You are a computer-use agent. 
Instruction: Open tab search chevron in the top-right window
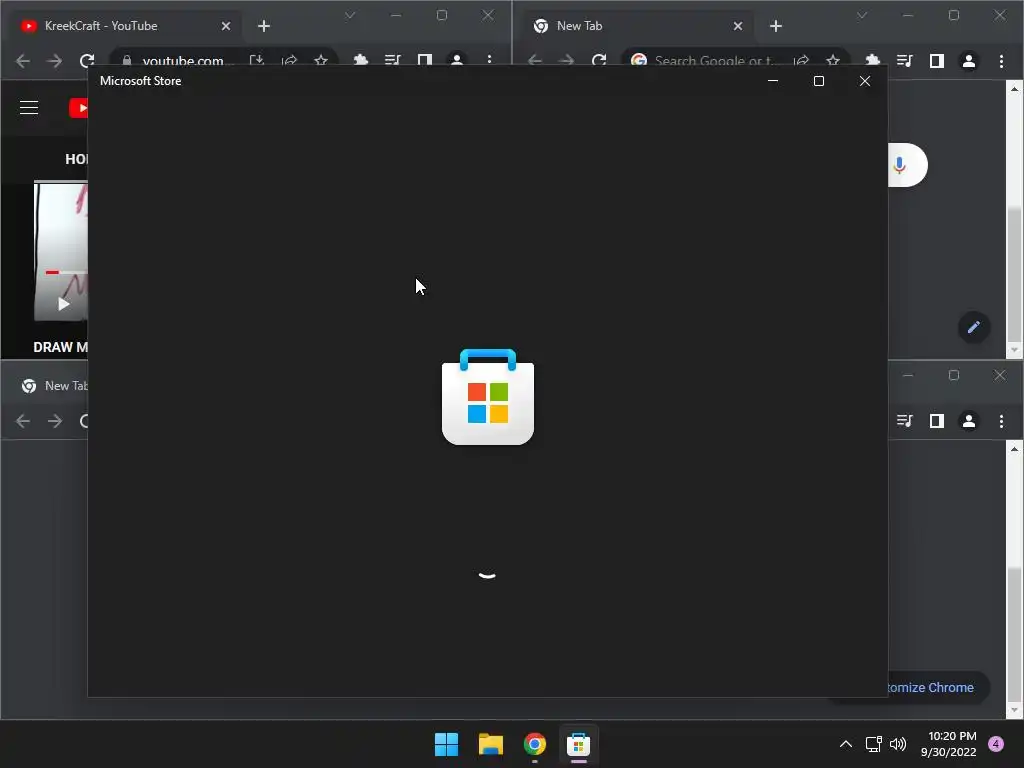pos(862,15)
